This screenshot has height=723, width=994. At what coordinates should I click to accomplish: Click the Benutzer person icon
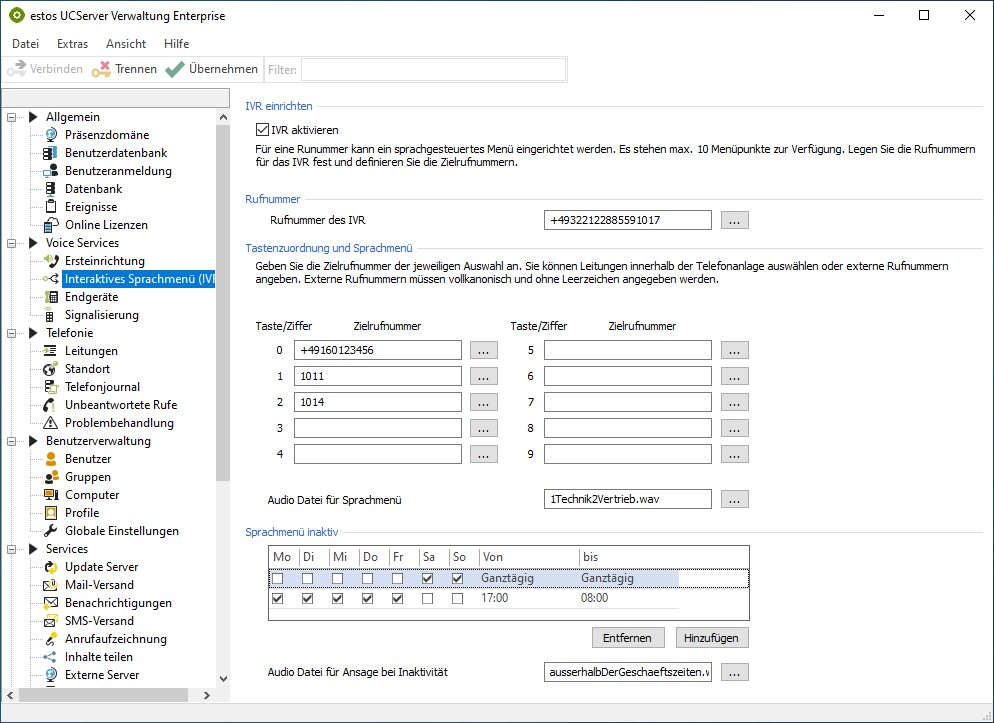pos(51,459)
